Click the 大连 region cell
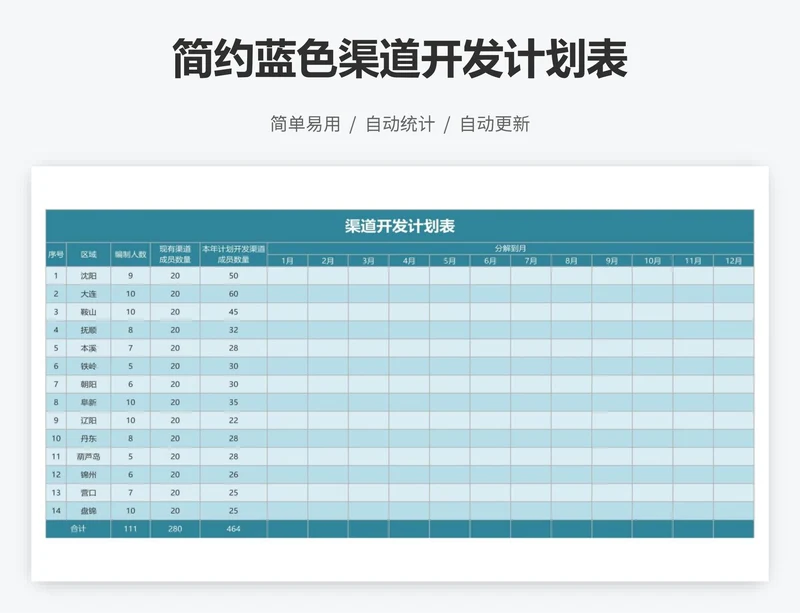This screenshot has width=800, height=613. 88,294
